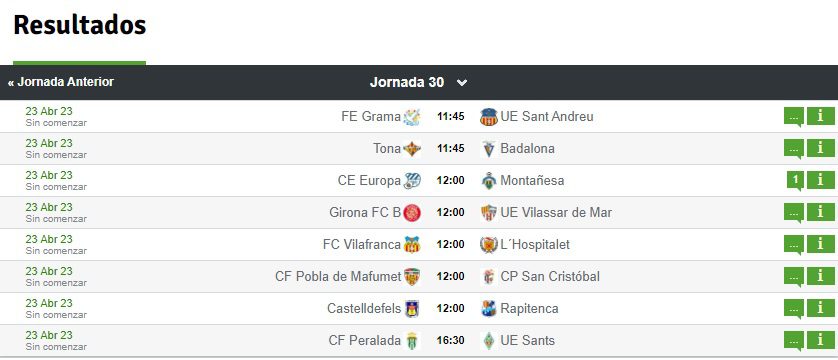The width and height of the screenshot is (838, 360).
Task: Open comments bubble for Tona vs Badalona
Action: tap(794, 149)
